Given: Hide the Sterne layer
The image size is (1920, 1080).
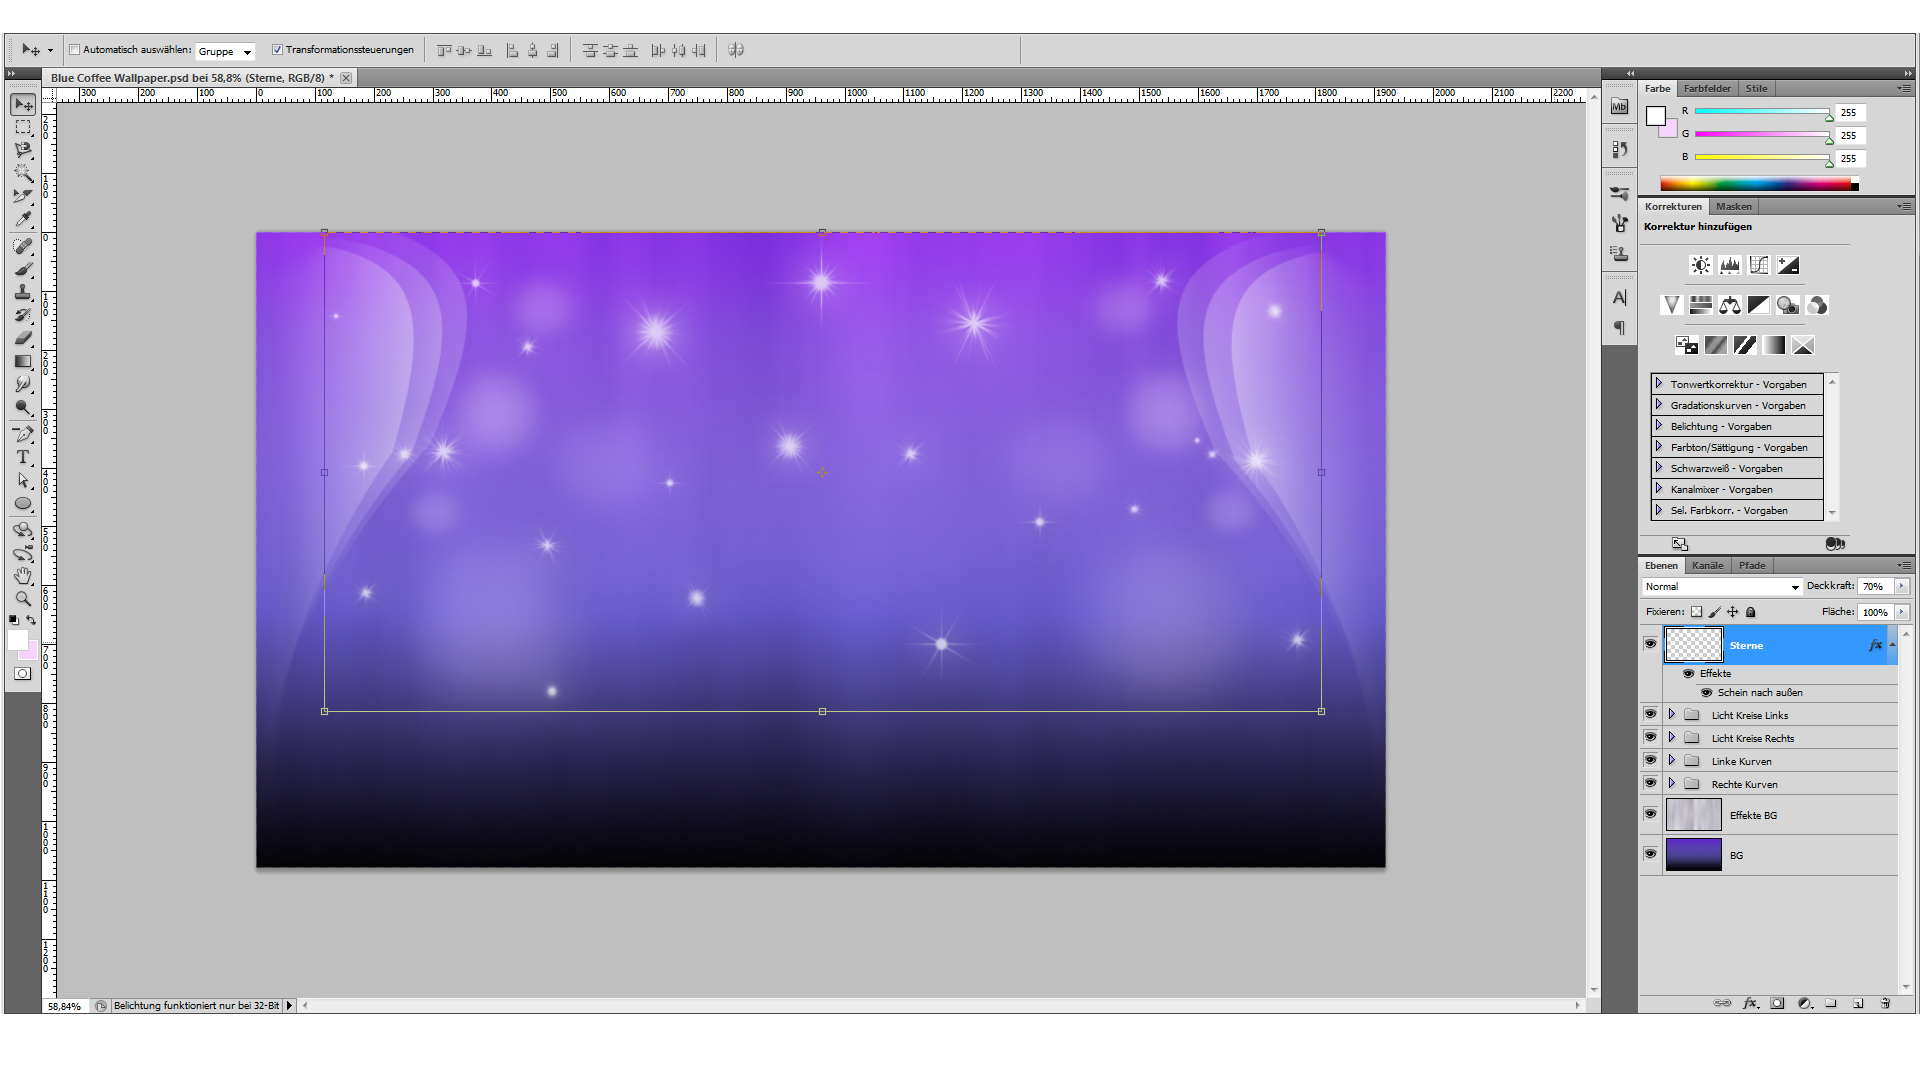Looking at the screenshot, I should click(1650, 644).
